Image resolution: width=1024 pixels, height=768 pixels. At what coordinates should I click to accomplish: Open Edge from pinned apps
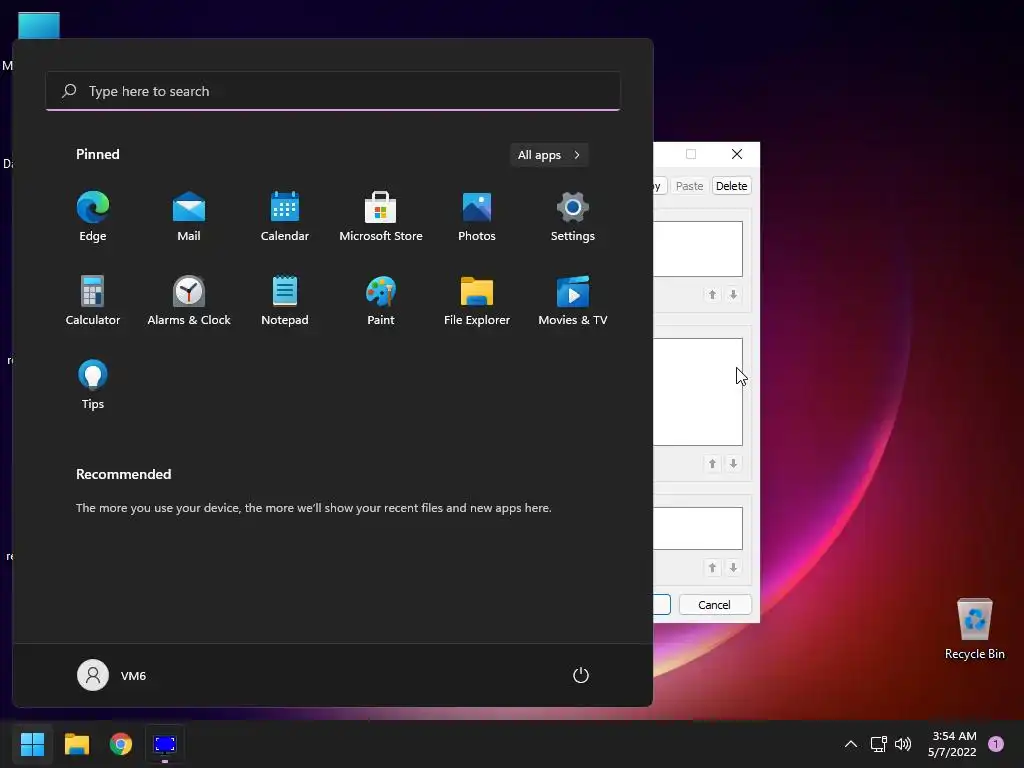[x=93, y=216]
